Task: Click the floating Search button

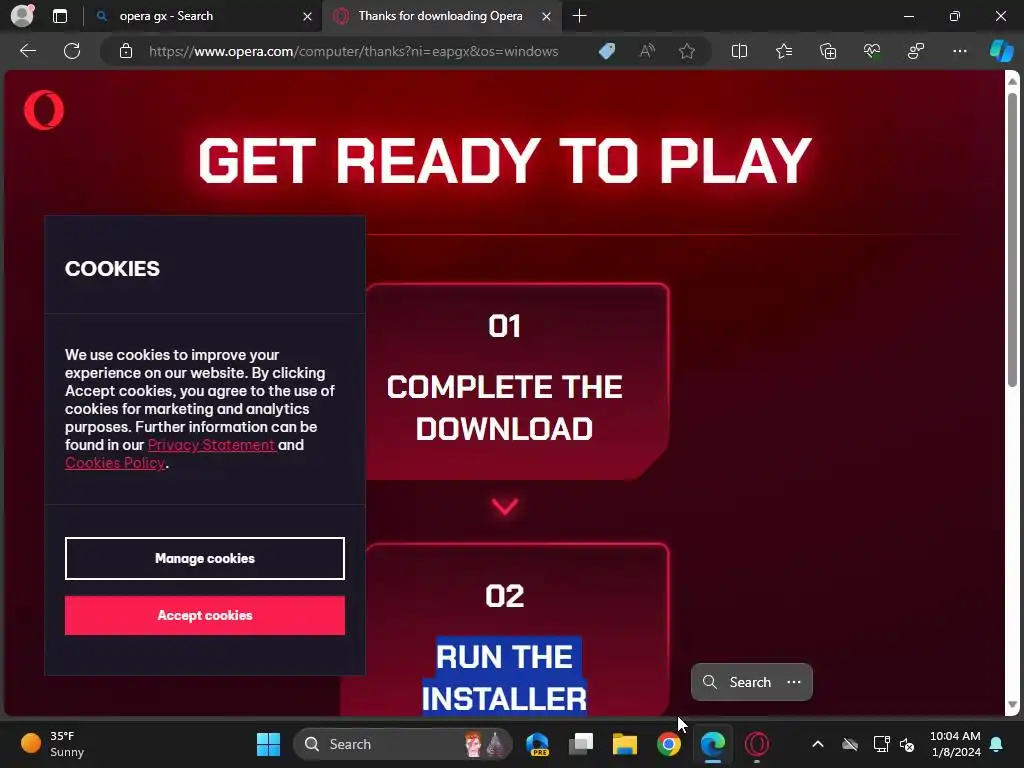Action: (738, 682)
